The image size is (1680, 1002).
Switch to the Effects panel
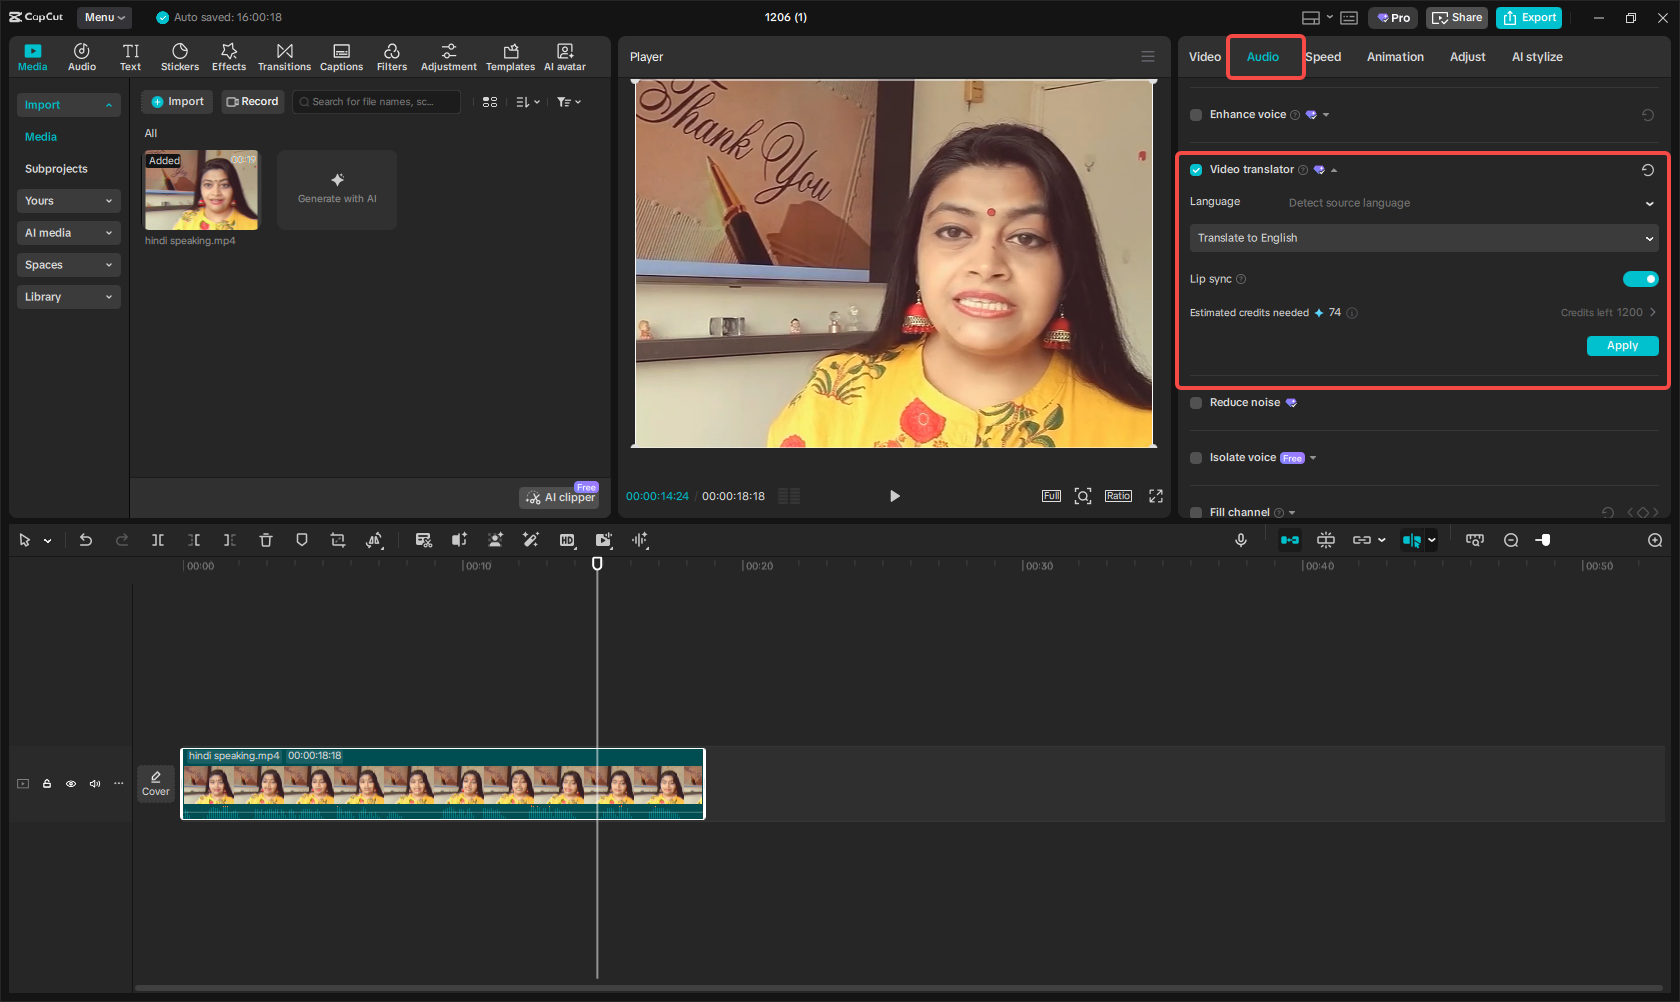click(228, 55)
